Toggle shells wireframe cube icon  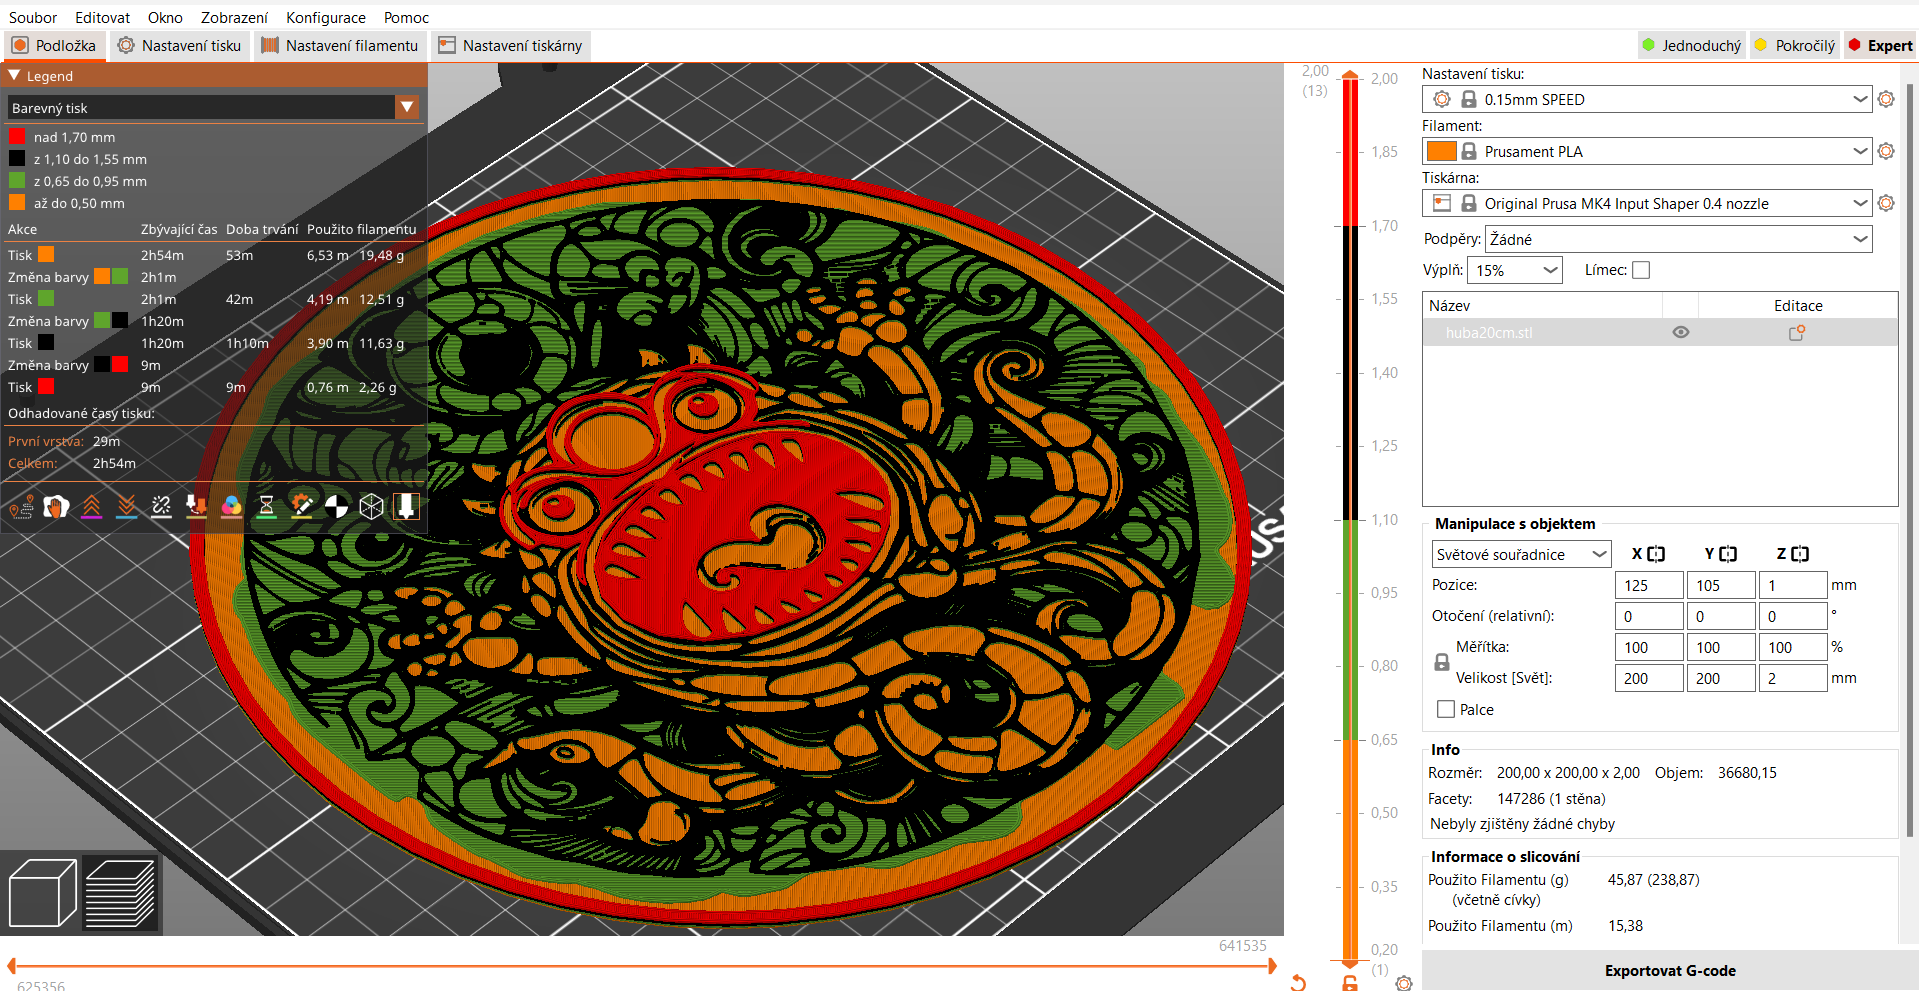[x=372, y=507]
